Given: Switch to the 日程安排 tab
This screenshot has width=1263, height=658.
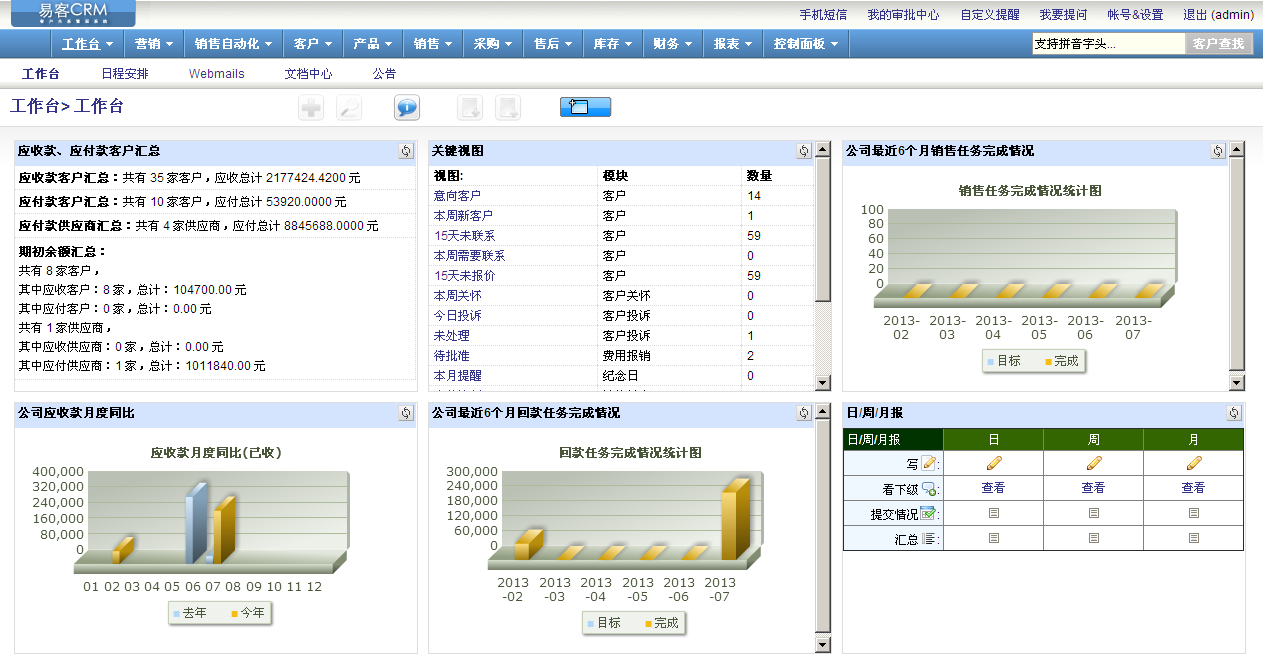Looking at the screenshot, I should [x=125, y=74].
